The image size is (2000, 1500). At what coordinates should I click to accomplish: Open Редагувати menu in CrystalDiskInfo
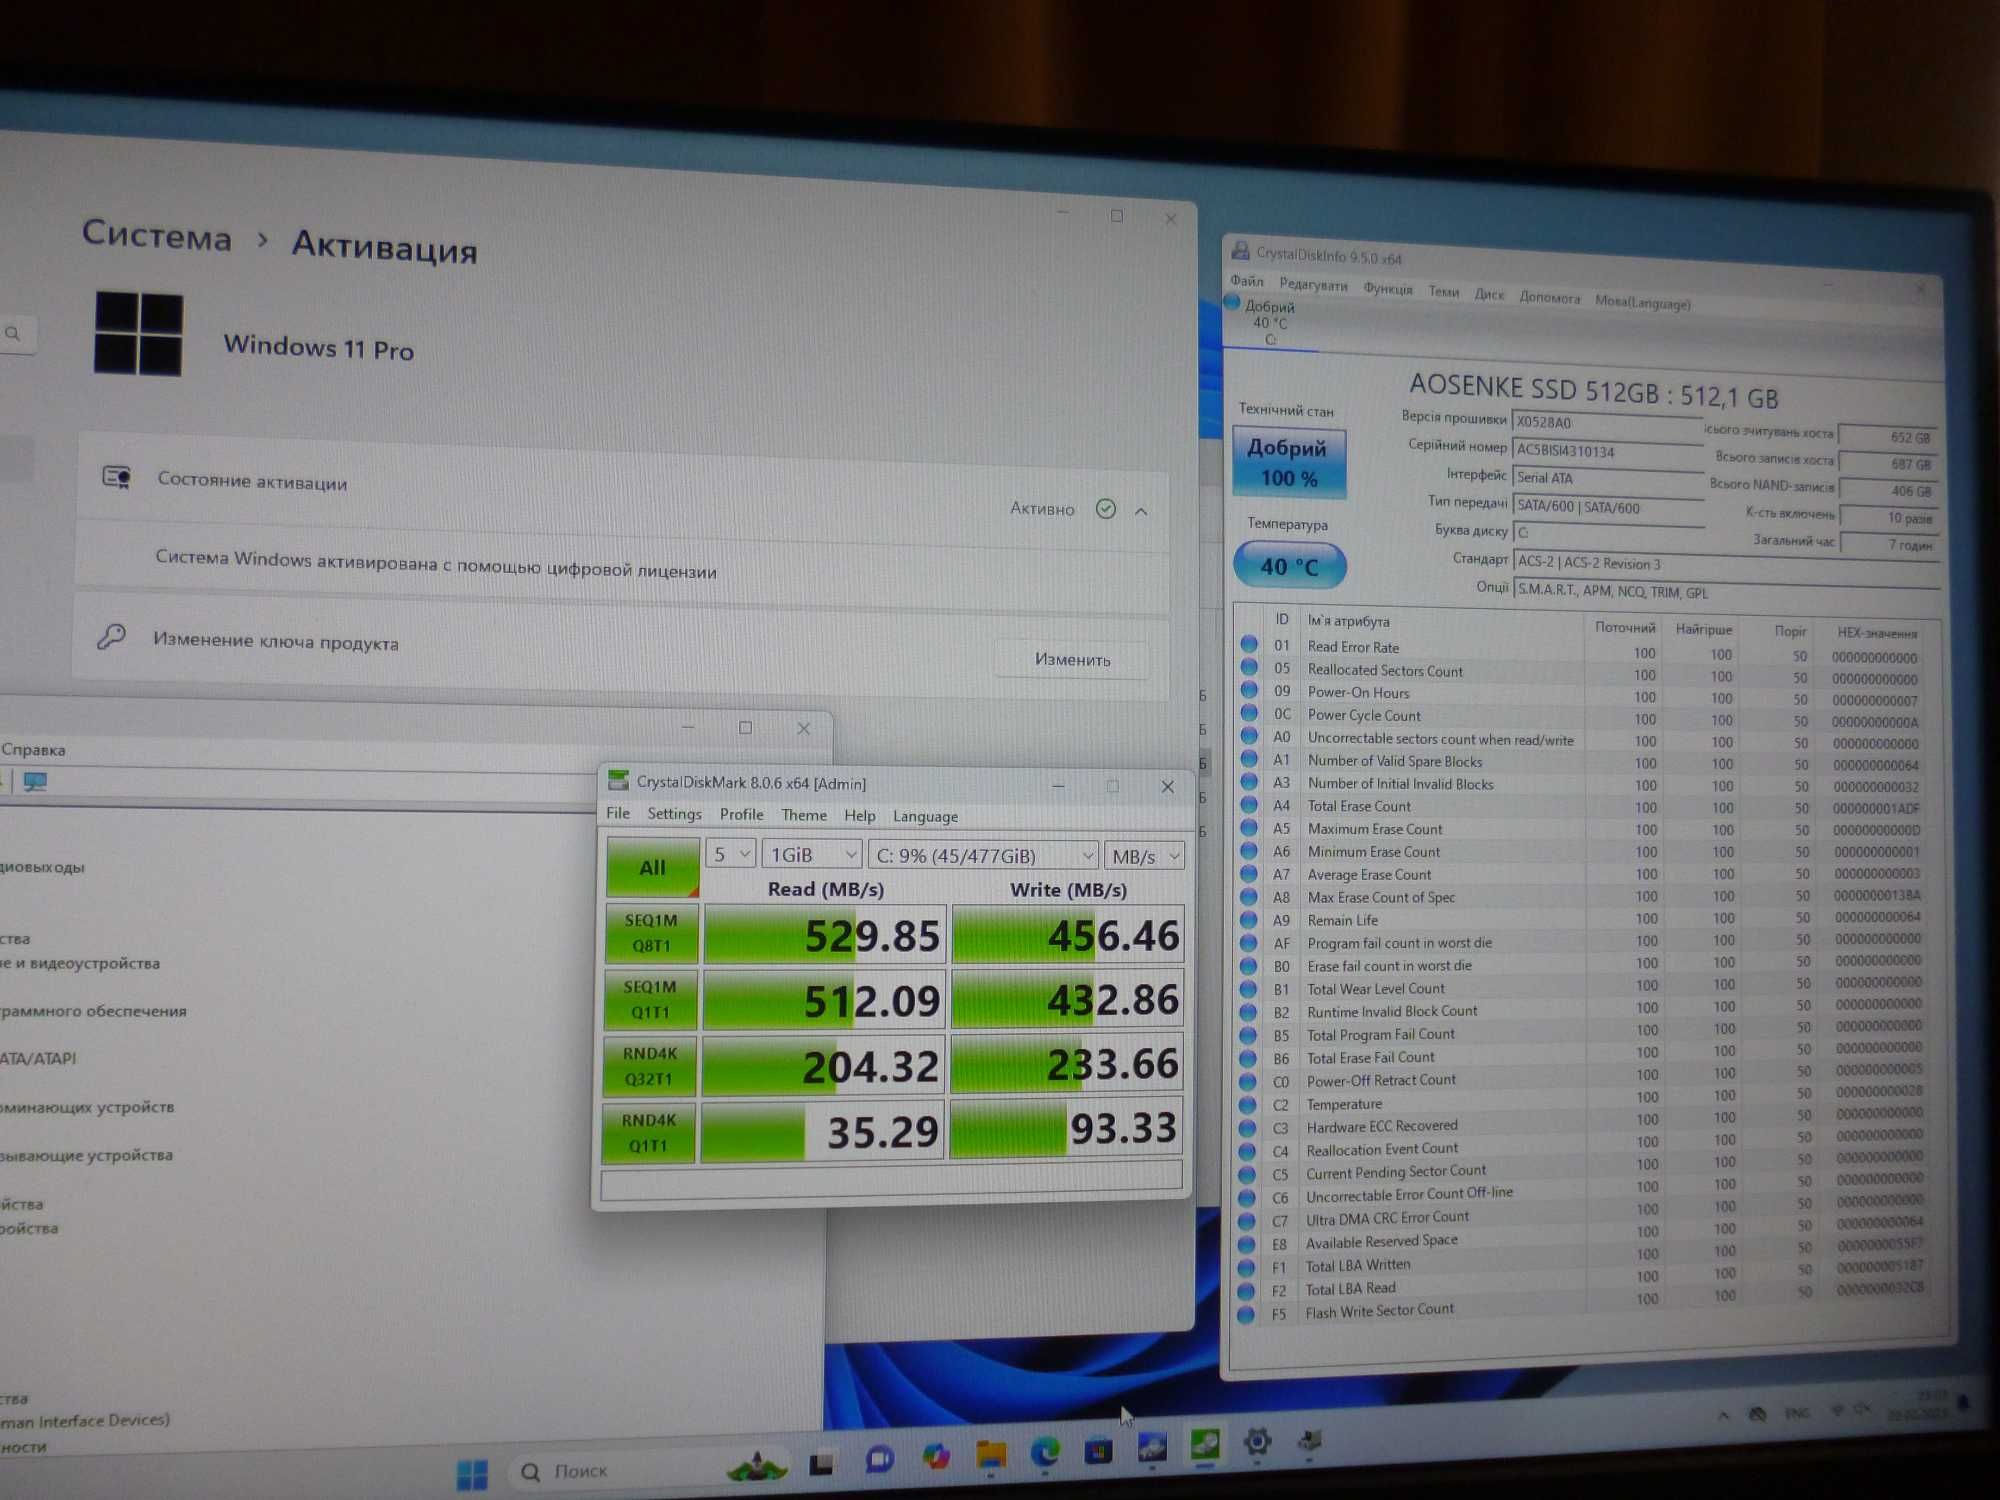click(1313, 285)
